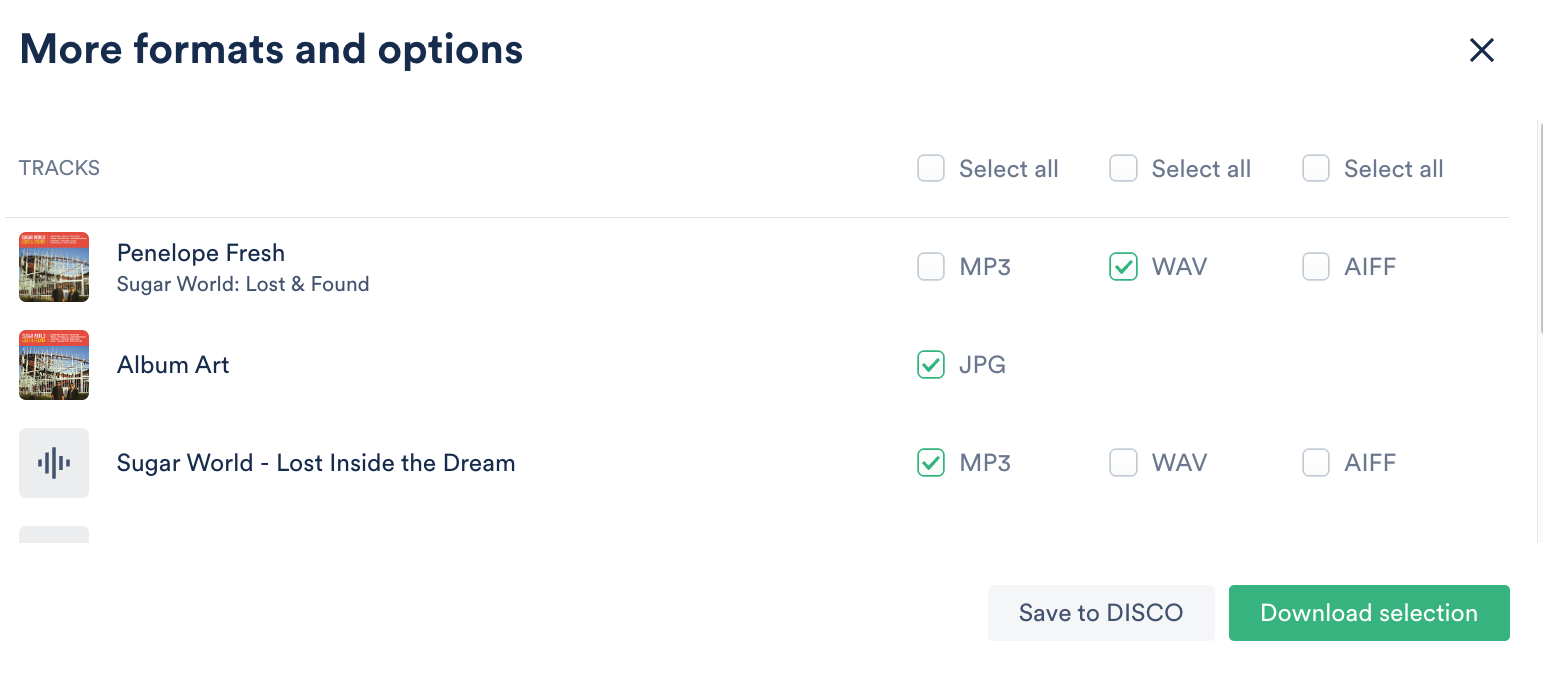
Task: Click Save to DISCO button
Action: click(1100, 613)
